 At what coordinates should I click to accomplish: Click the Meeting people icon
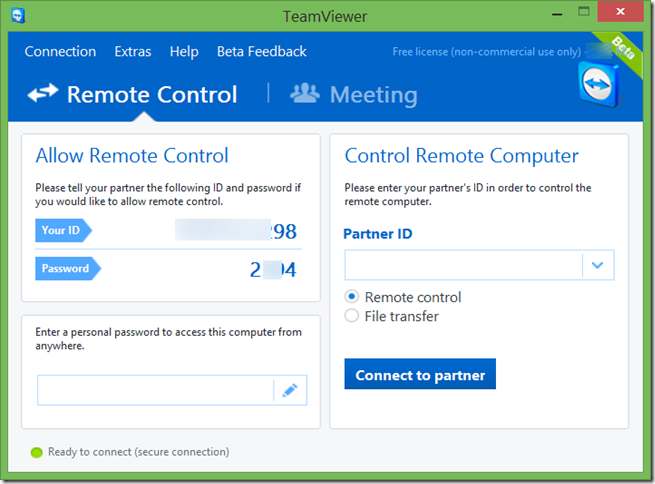tap(304, 94)
